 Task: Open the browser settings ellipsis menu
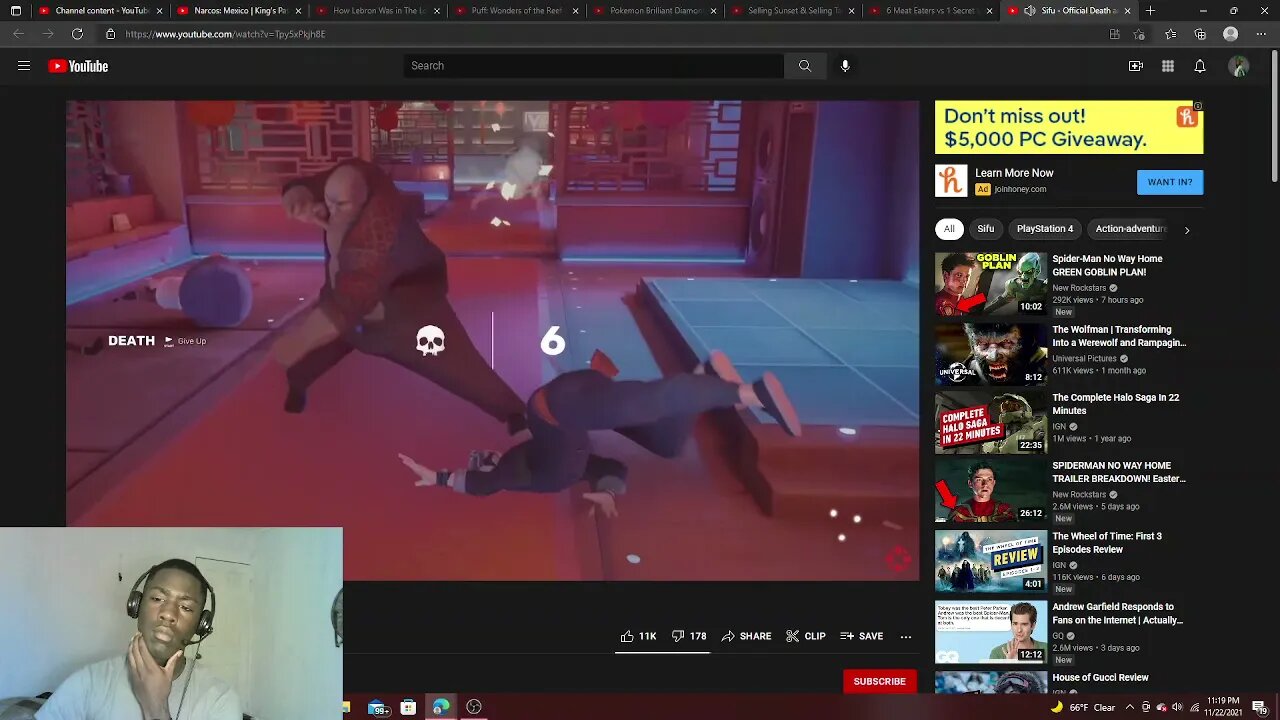(x=1262, y=34)
